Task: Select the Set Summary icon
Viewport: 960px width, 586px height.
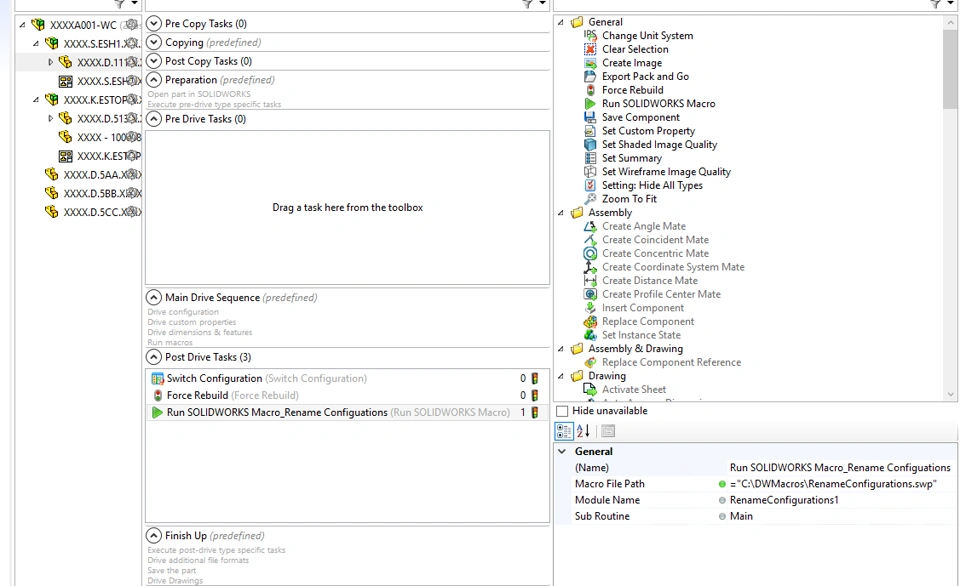Action: click(x=590, y=158)
